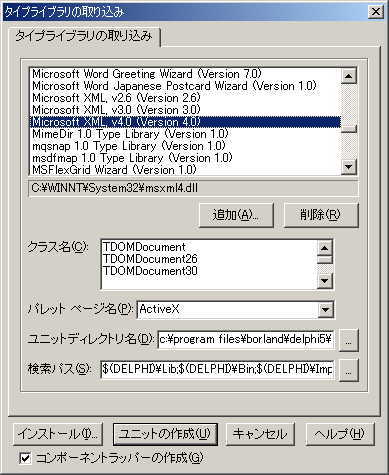Click the ヘルプ(H) button
The height and width of the screenshot is (475, 389).
340,434
